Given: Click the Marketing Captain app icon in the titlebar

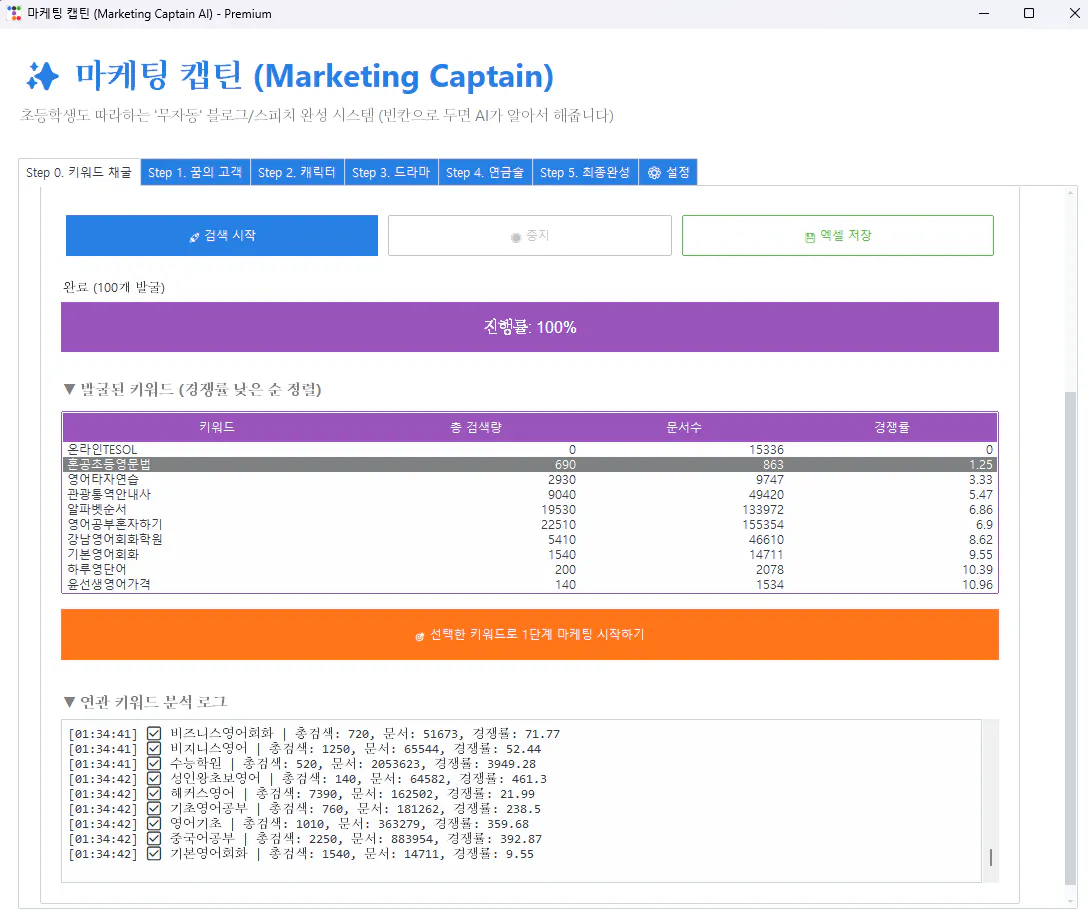Looking at the screenshot, I should click(13, 13).
